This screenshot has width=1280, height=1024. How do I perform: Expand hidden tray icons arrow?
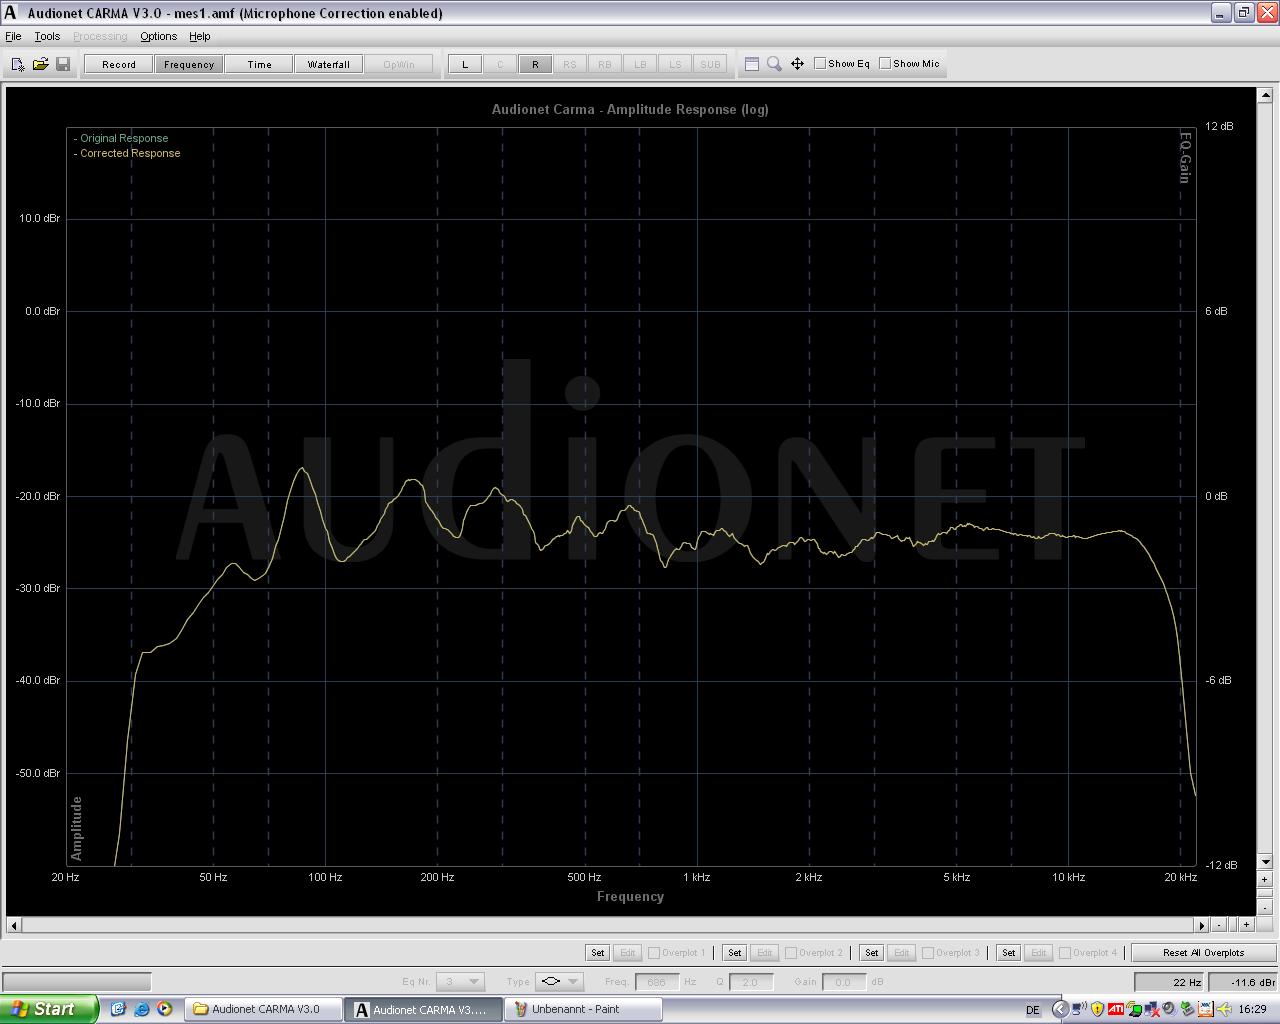[1060, 1009]
